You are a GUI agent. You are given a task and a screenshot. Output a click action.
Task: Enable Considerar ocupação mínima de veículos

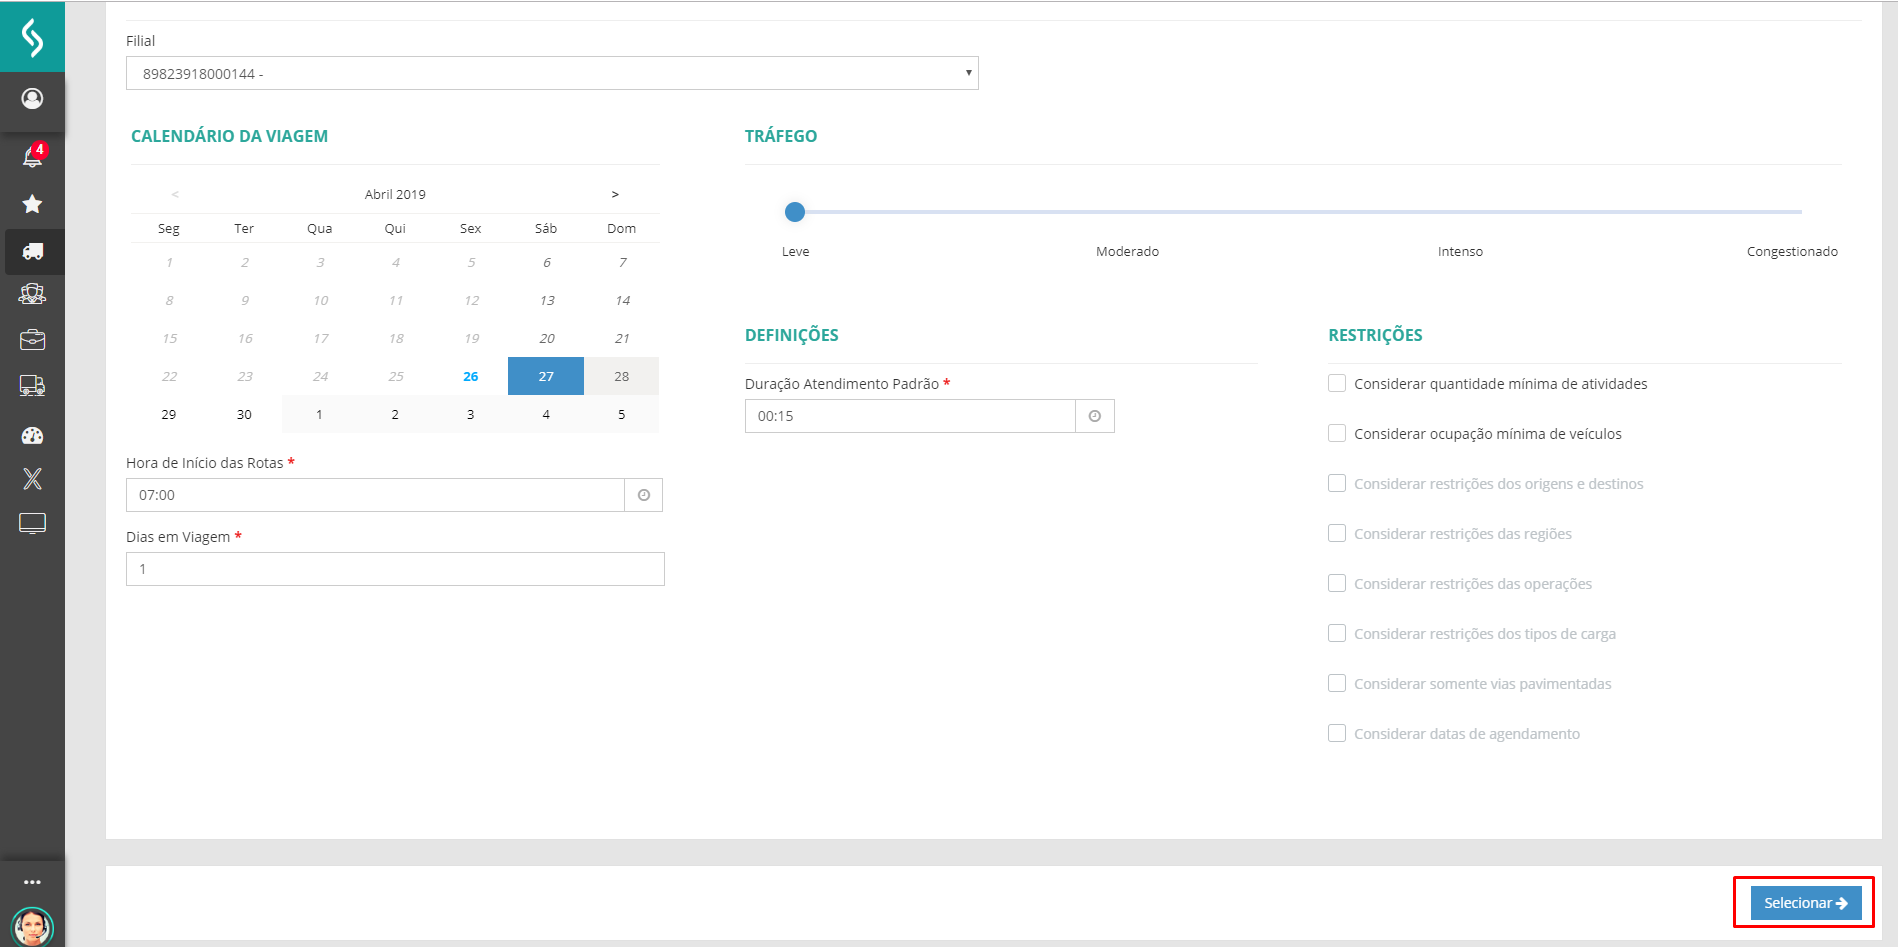pyautogui.click(x=1337, y=433)
